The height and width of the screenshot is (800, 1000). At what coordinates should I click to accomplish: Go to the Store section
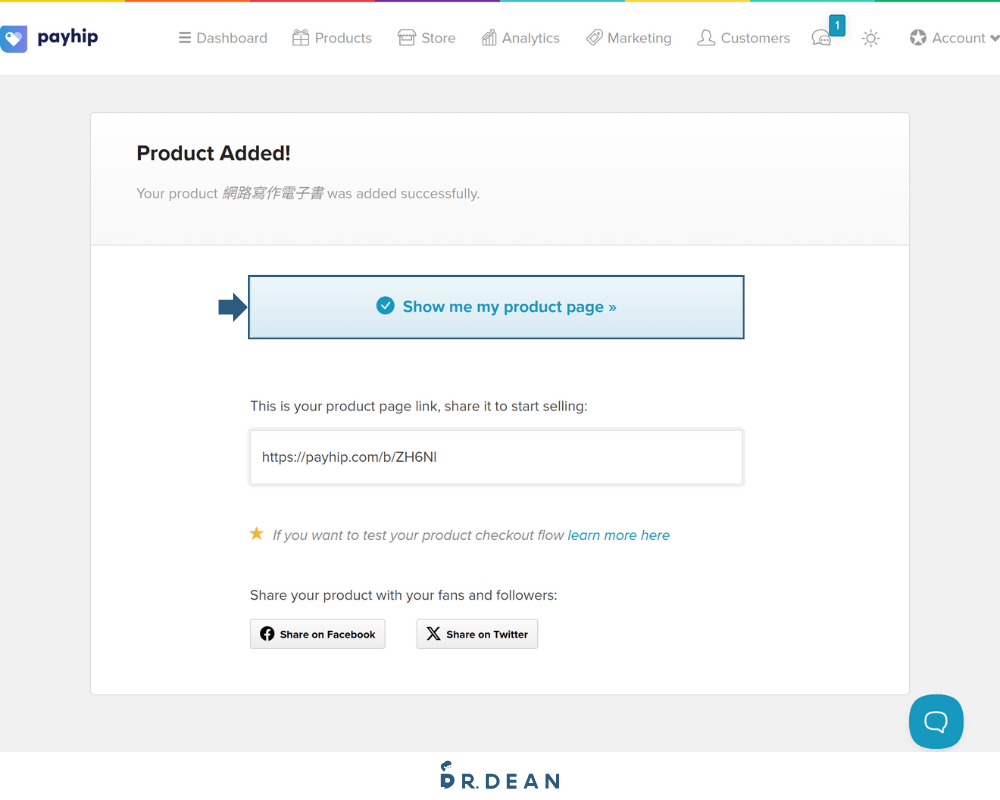click(x=426, y=38)
